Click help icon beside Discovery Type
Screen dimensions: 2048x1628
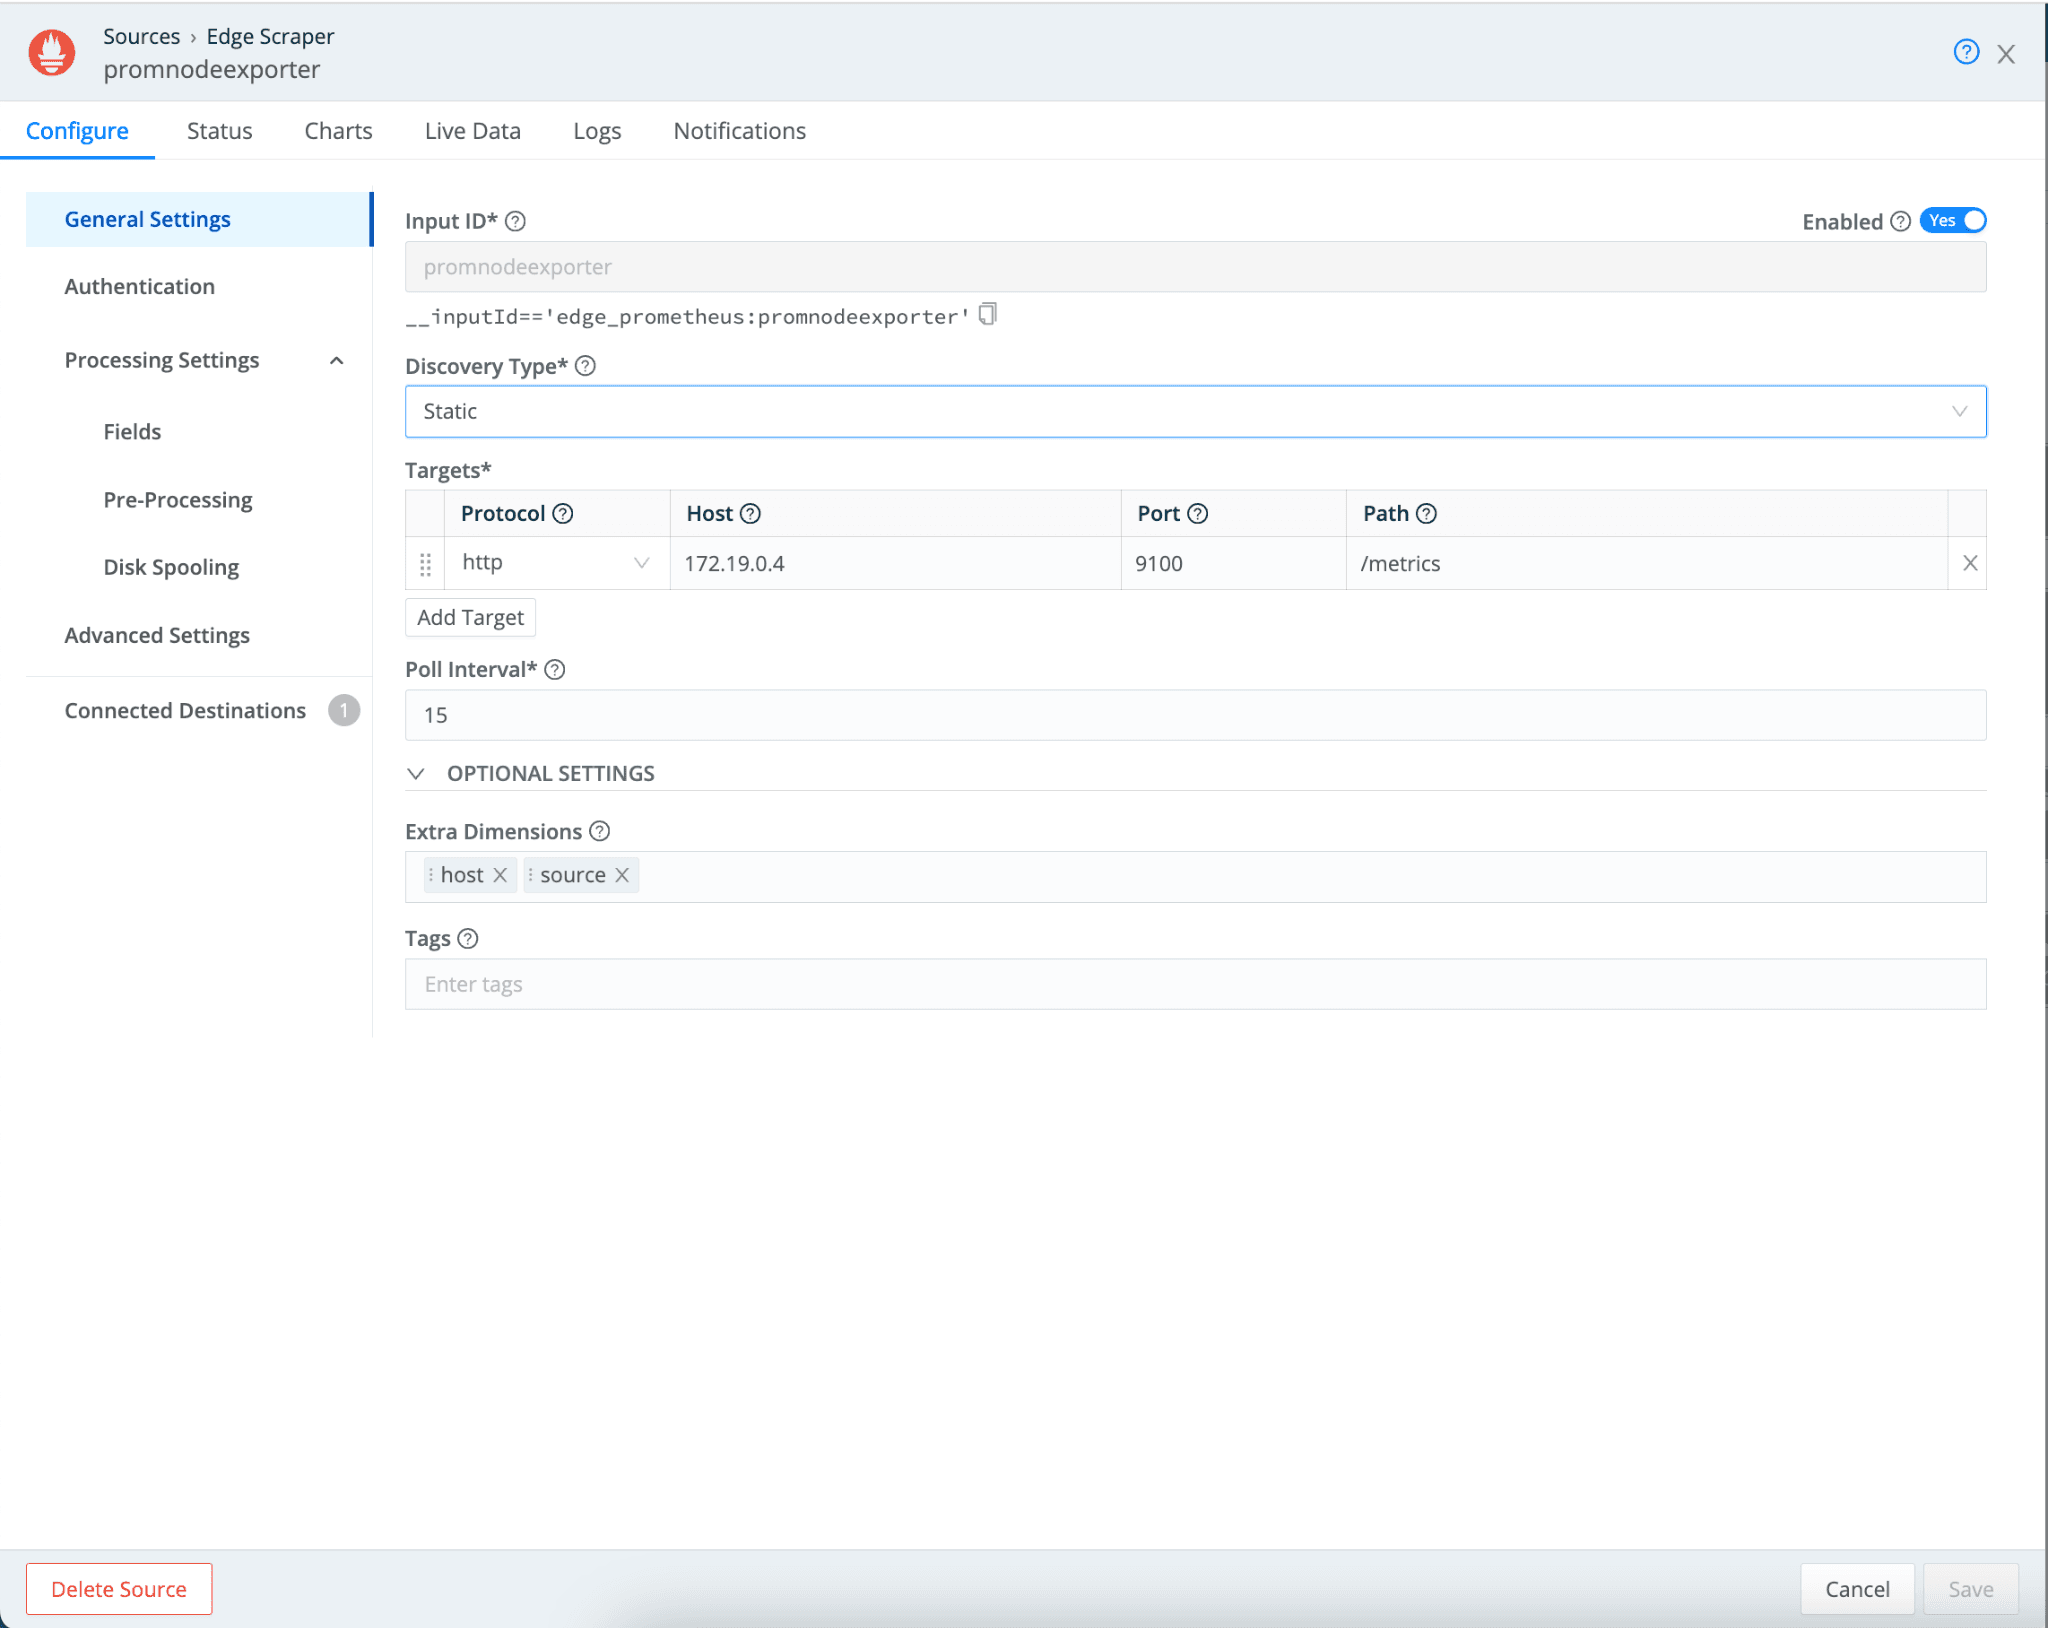tap(586, 366)
